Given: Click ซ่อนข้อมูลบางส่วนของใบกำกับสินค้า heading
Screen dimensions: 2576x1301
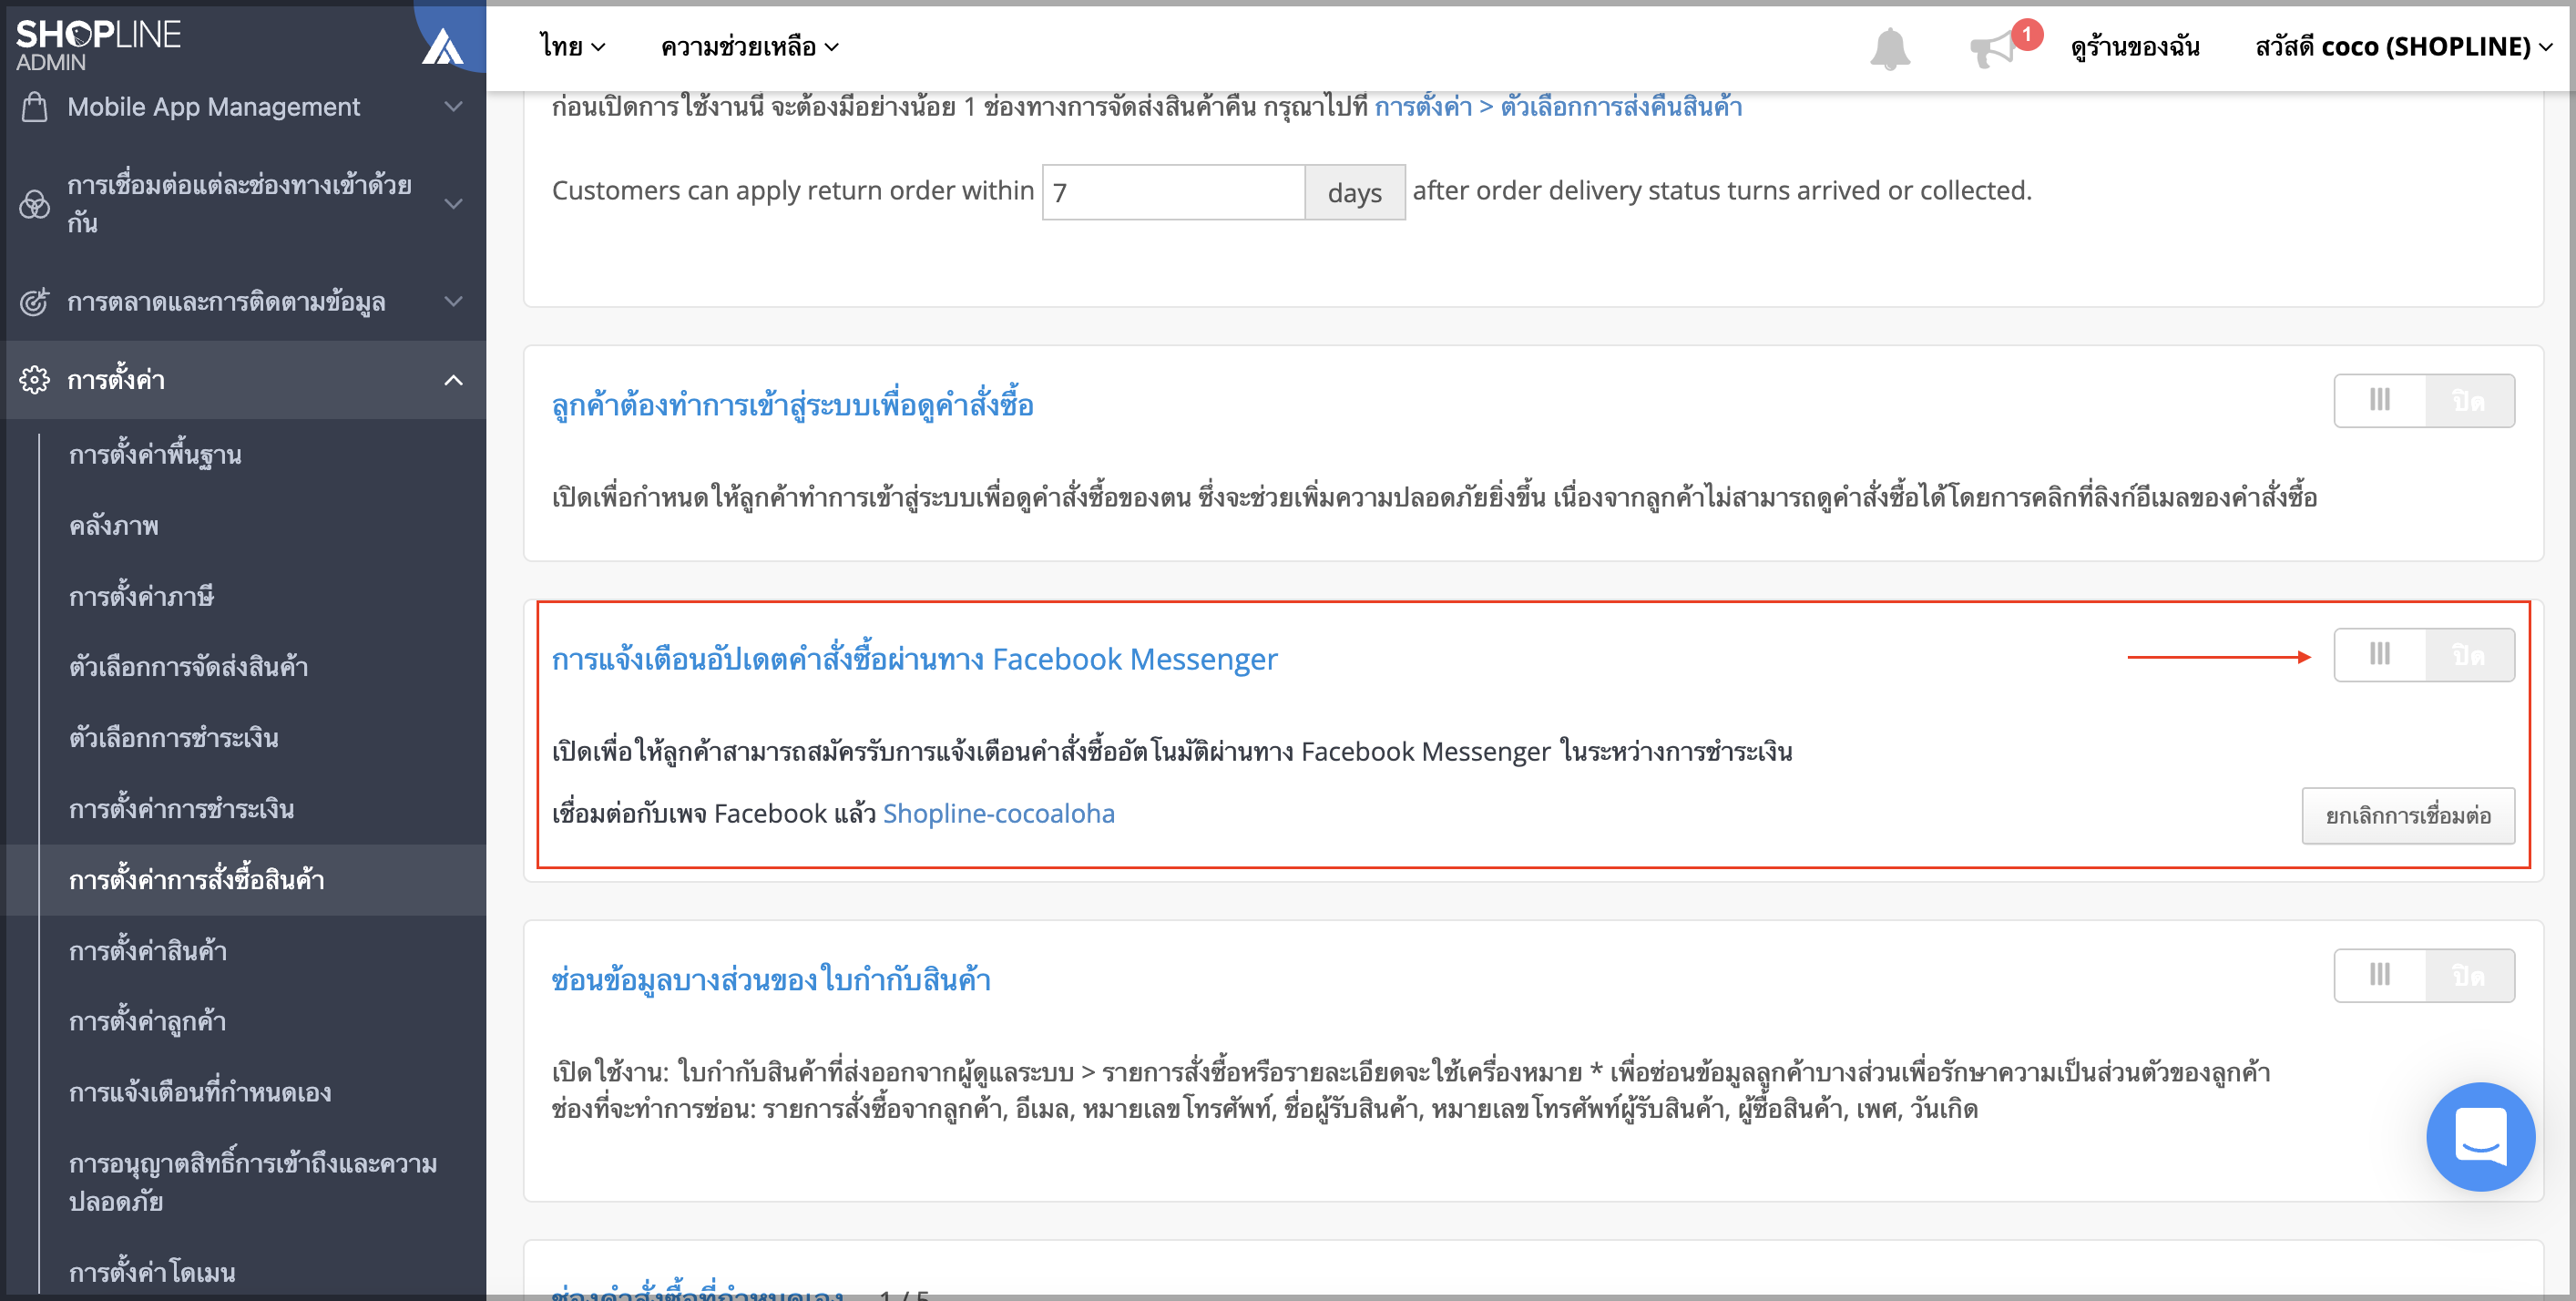Looking at the screenshot, I should (771, 980).
